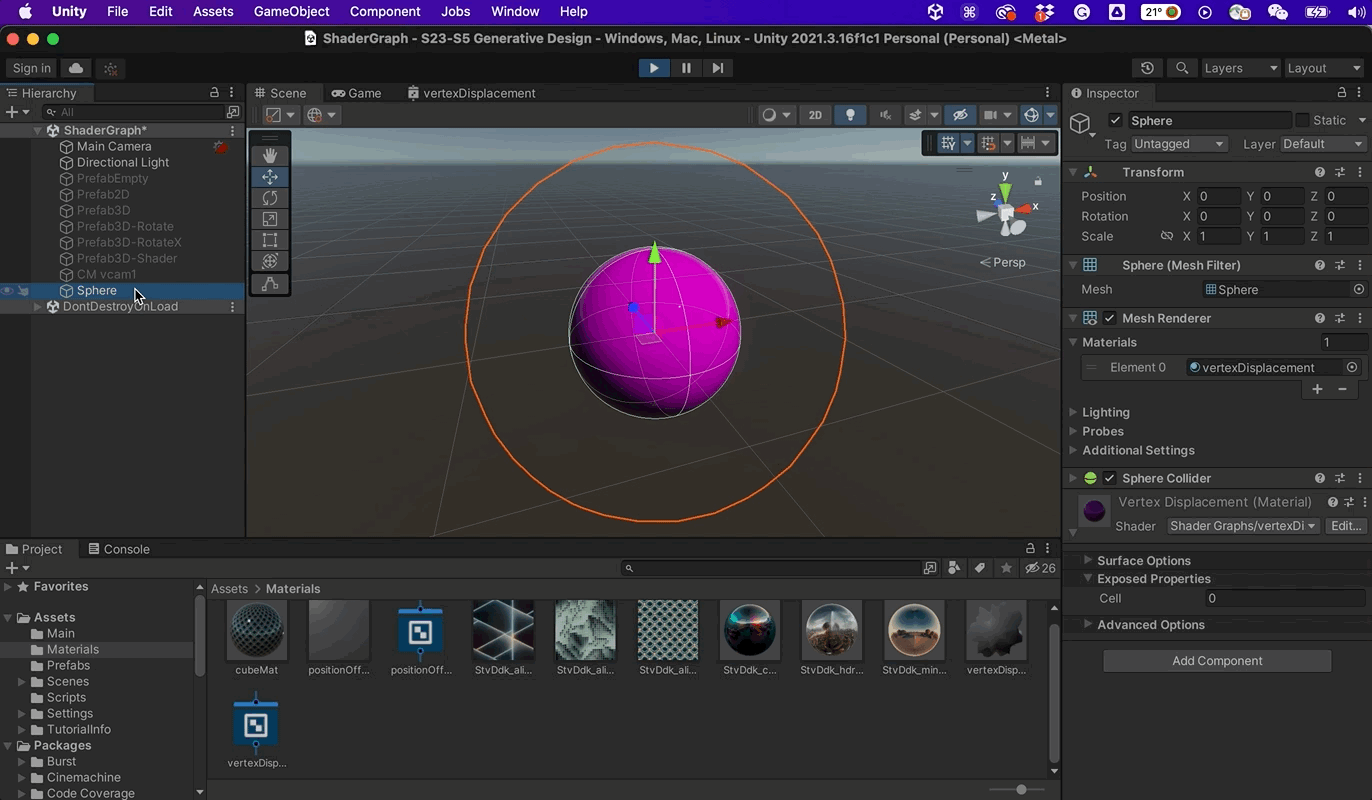Viewport: 1372px width, 800px height.
Task: Open the Tag Untagged dropdown
Action: click(1178, 144)
